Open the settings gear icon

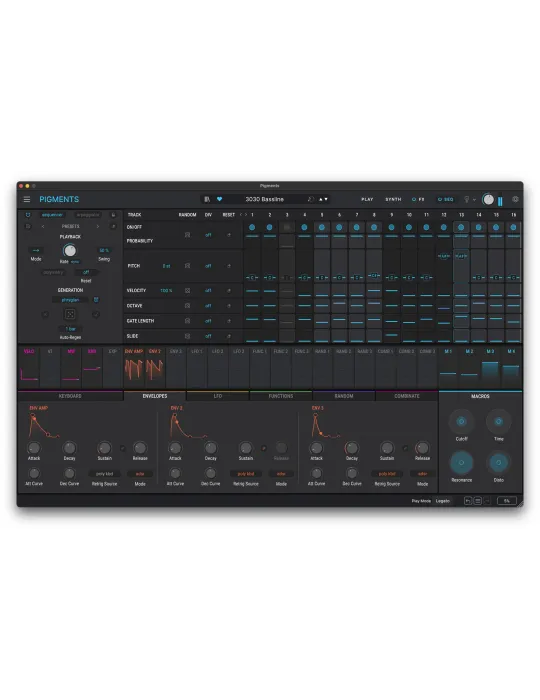click(515, 199)
